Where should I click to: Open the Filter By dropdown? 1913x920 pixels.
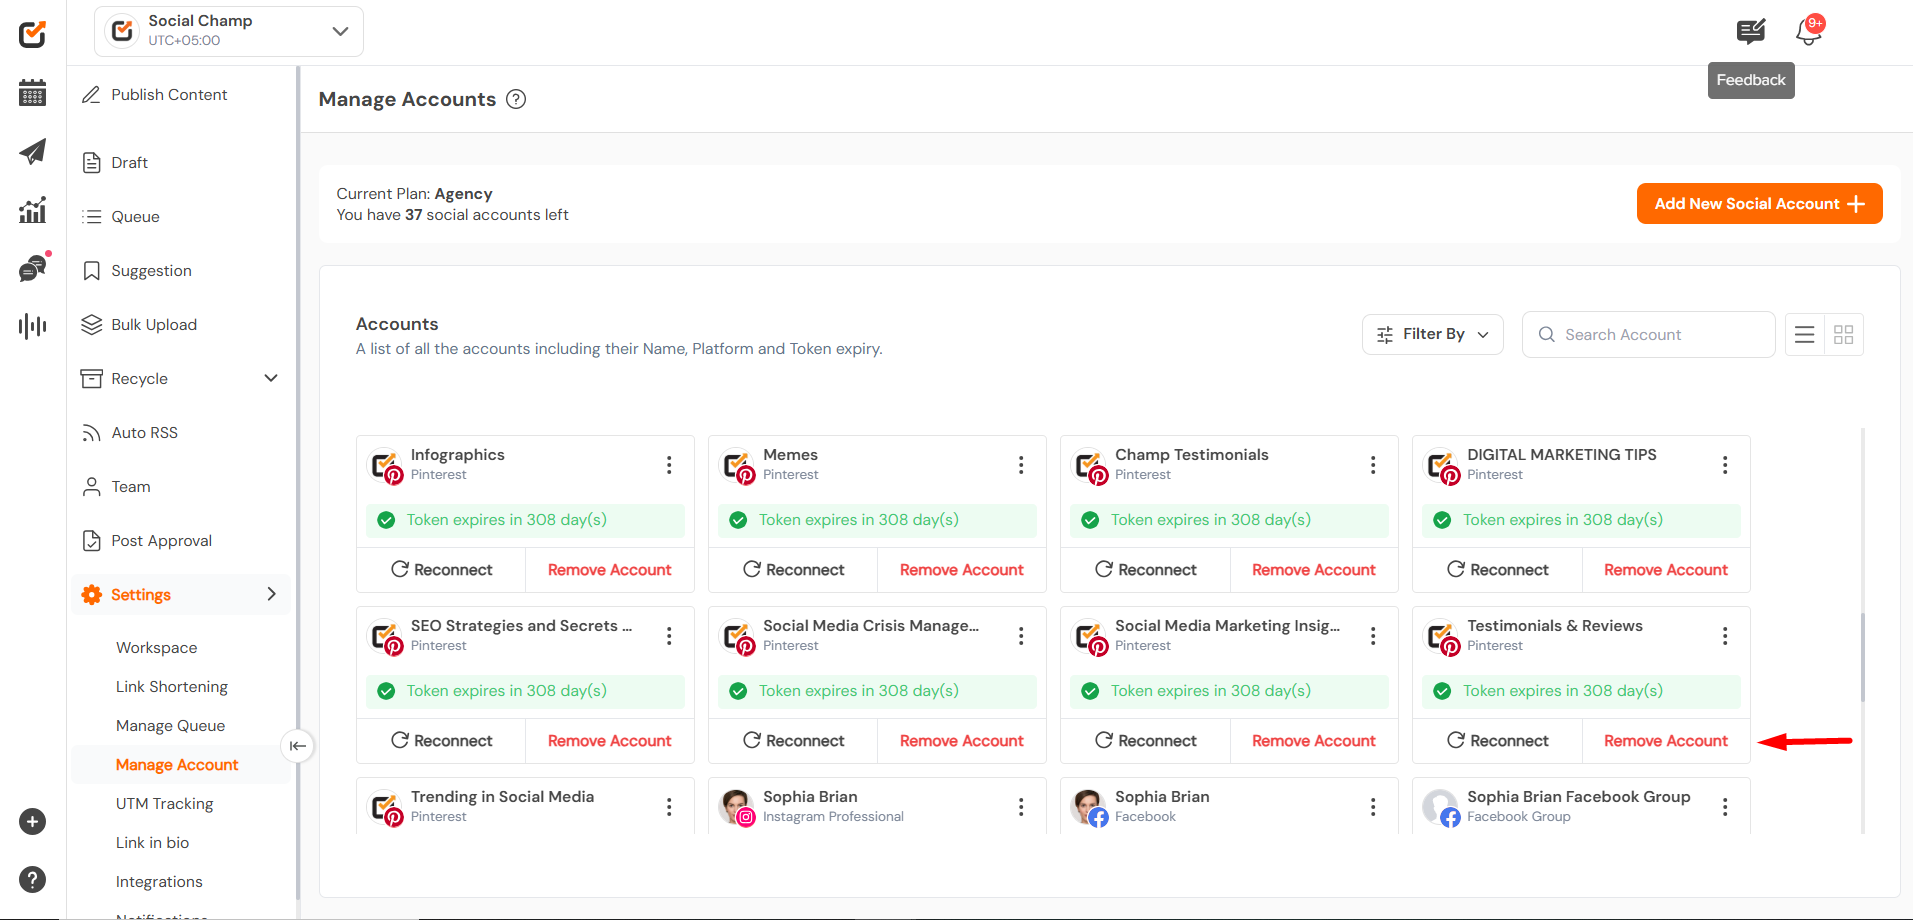point(1433,334)
